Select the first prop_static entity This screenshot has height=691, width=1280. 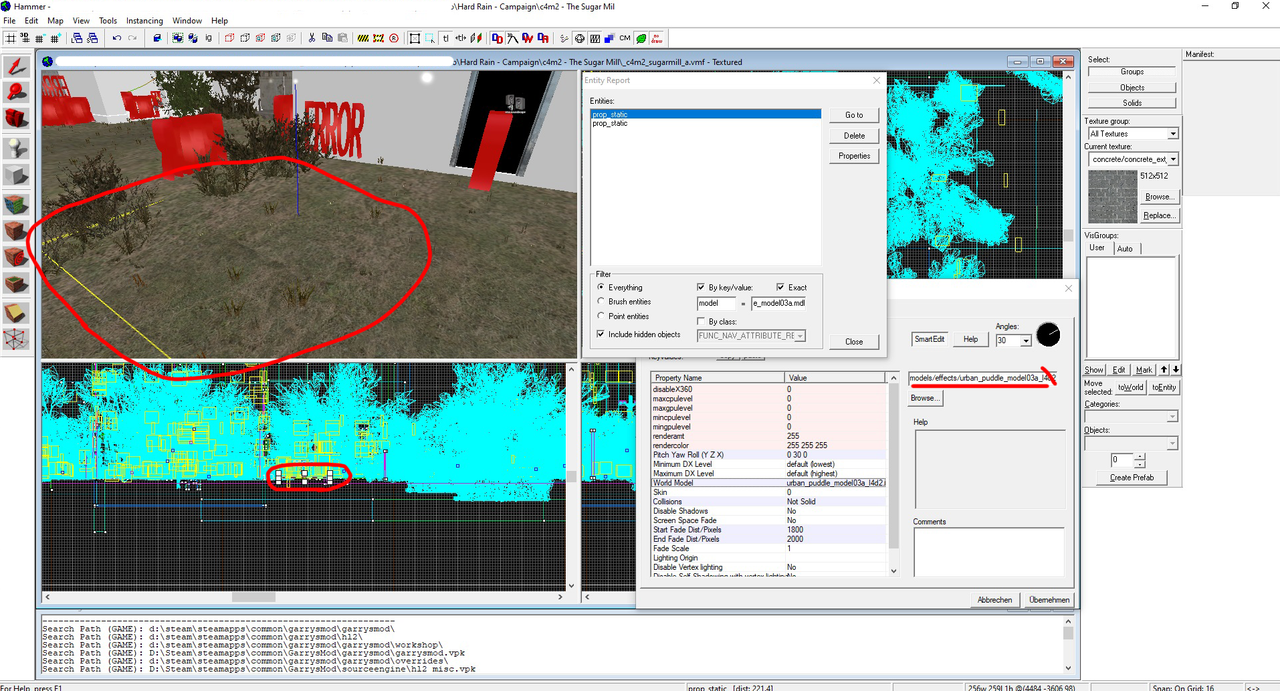pos(706,115)
